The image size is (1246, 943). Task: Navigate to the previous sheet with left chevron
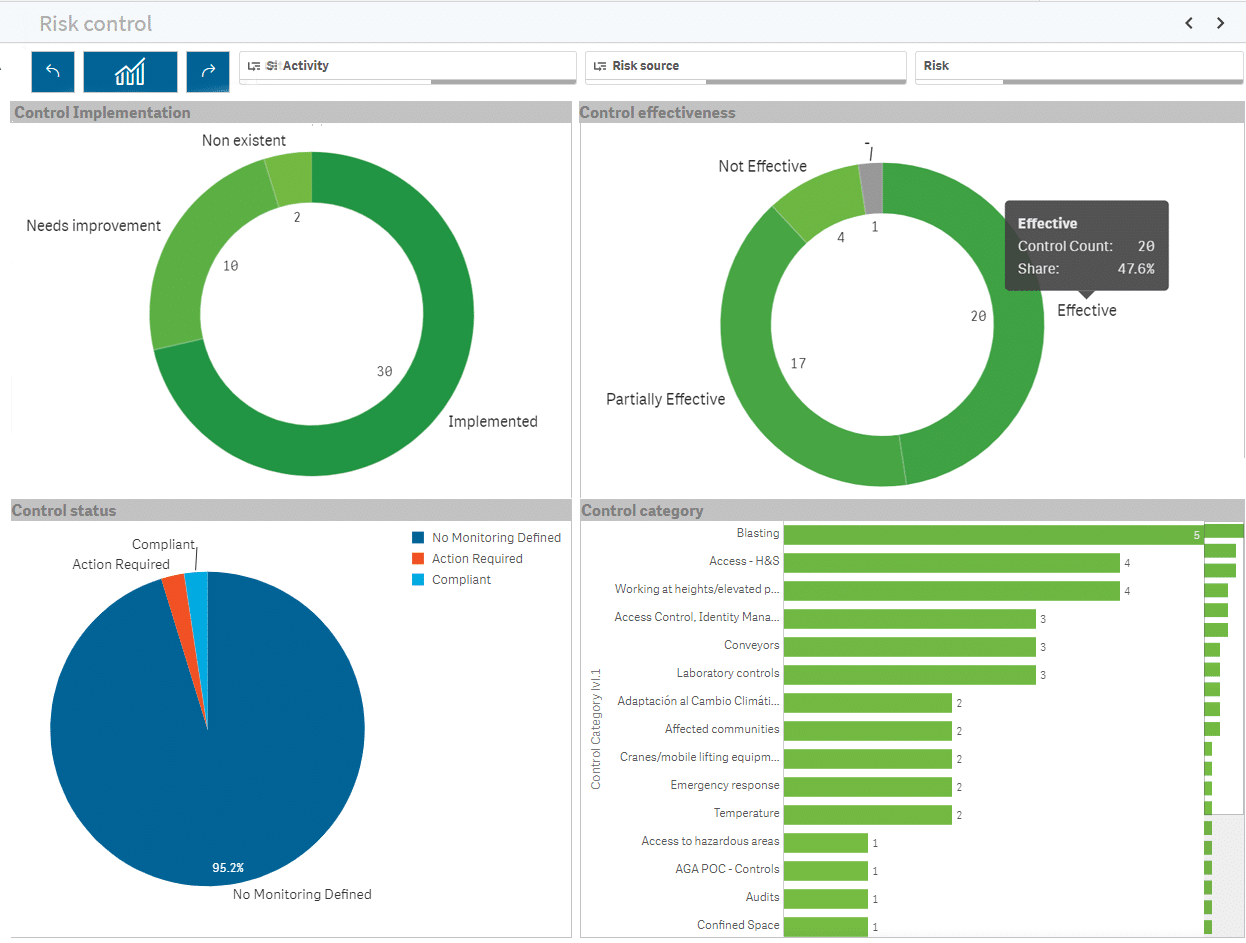(1188, 22)
